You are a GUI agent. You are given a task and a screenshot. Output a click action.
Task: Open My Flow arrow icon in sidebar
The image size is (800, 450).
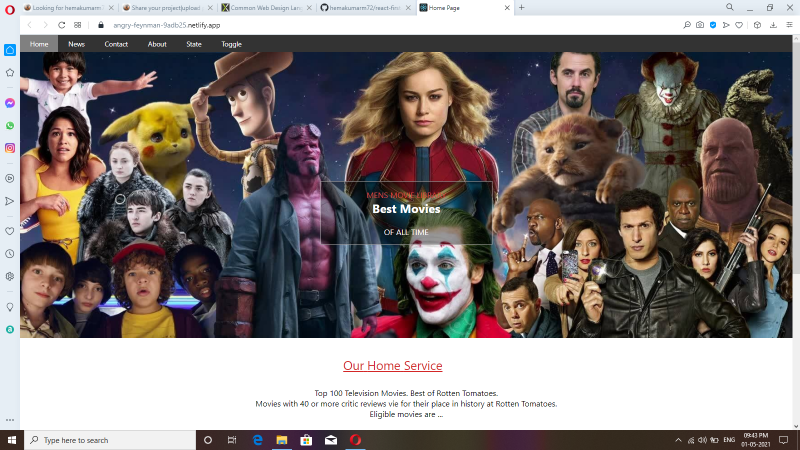click(10, 201)
